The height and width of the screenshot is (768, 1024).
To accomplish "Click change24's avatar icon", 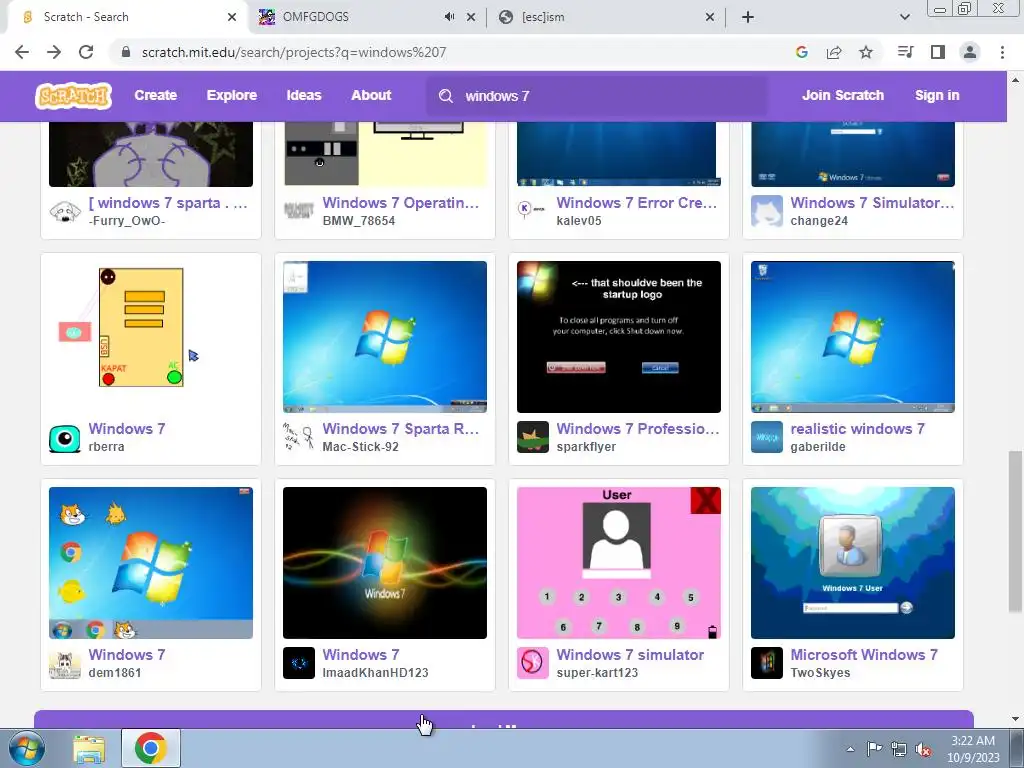I will click(766, 212).
